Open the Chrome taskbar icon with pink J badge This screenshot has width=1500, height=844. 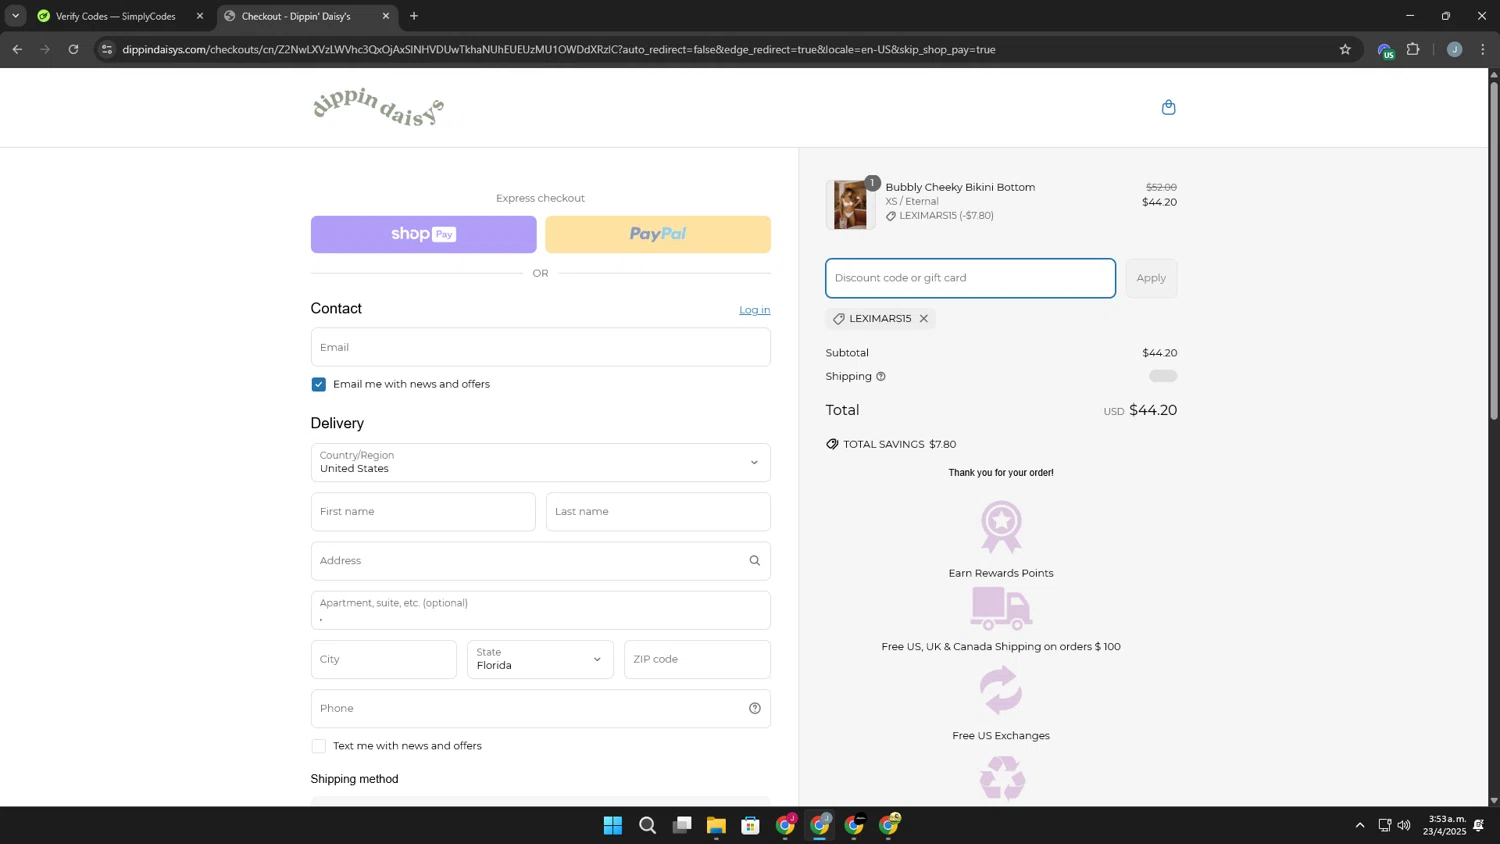coord(786,825)
